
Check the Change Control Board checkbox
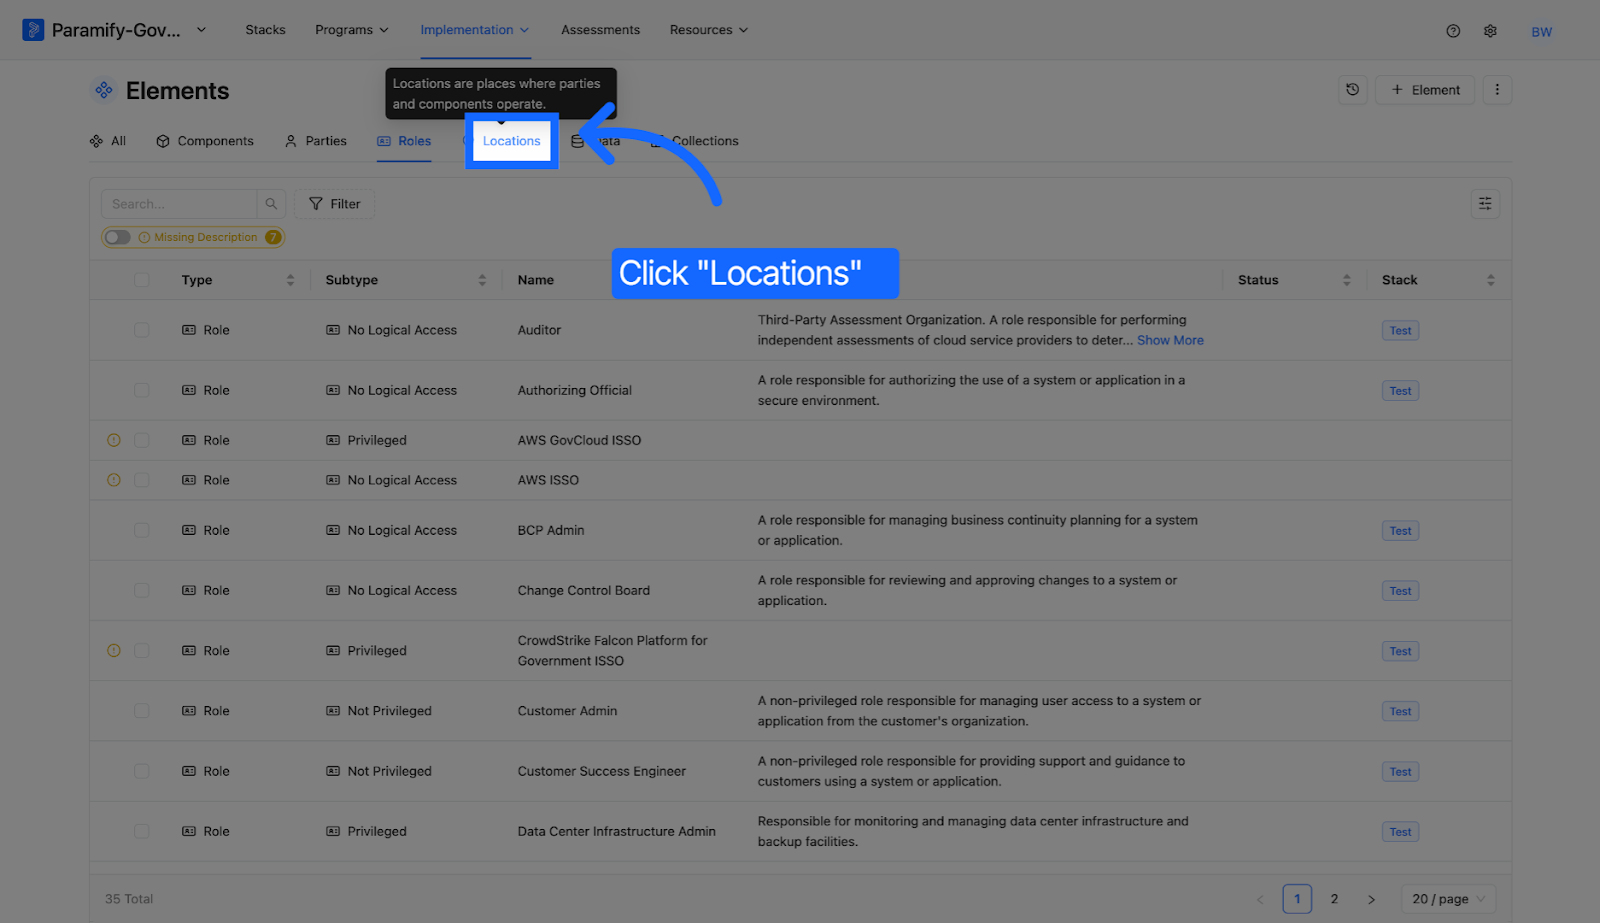(x=142, y=591)
